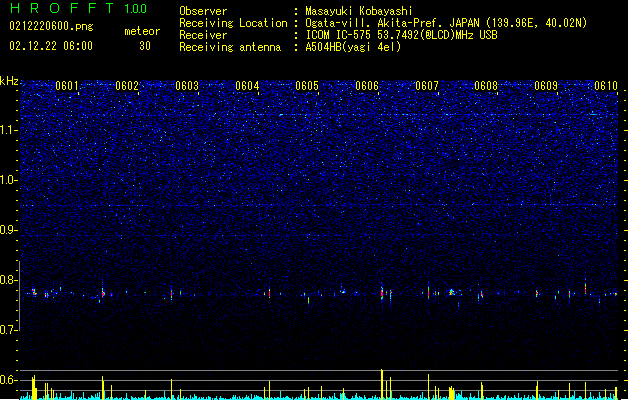The height and width of the screenshot is (400, 629).
Task: Click the 0605 time marker
Action: coord(307,86)
